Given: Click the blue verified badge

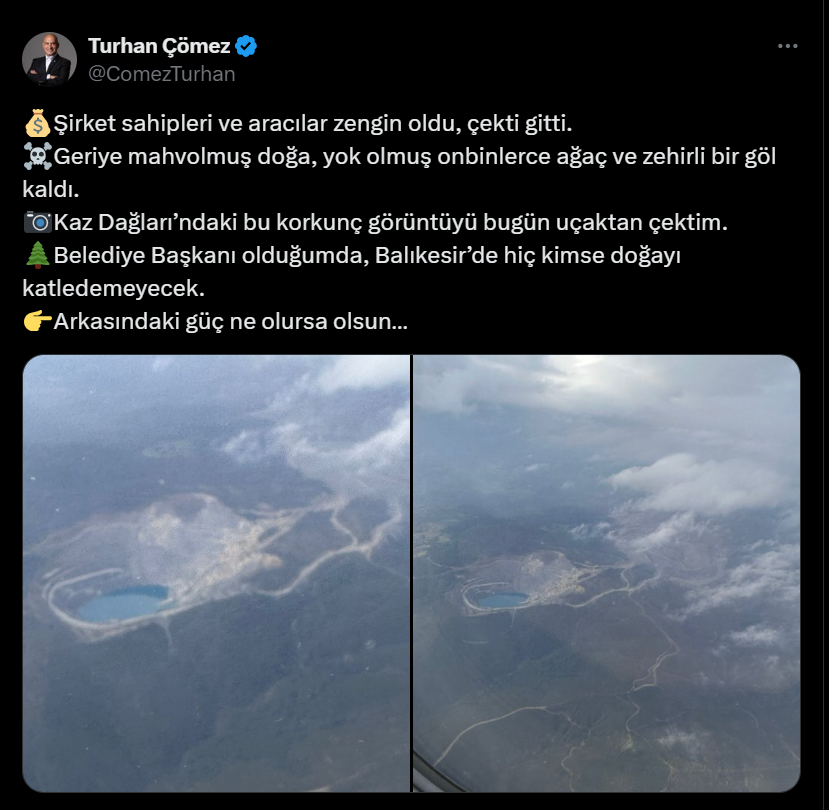Looking at the screenshot, I should [x=246, y=46].
